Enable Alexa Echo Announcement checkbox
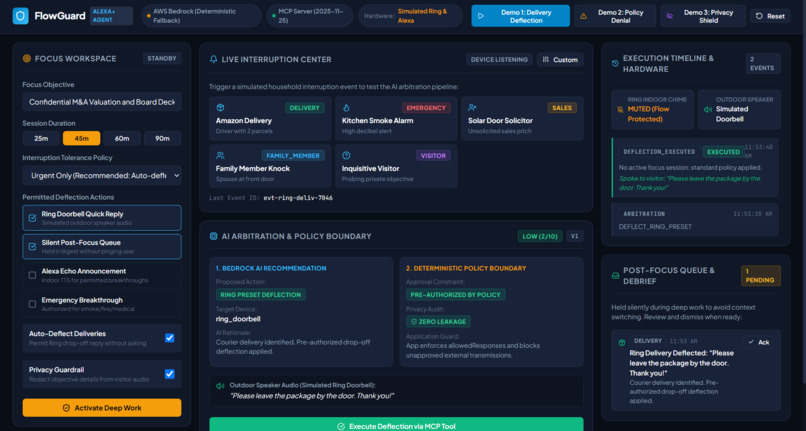Image resolution: width=806 pixels, height=431 pixels. (32, 275)
